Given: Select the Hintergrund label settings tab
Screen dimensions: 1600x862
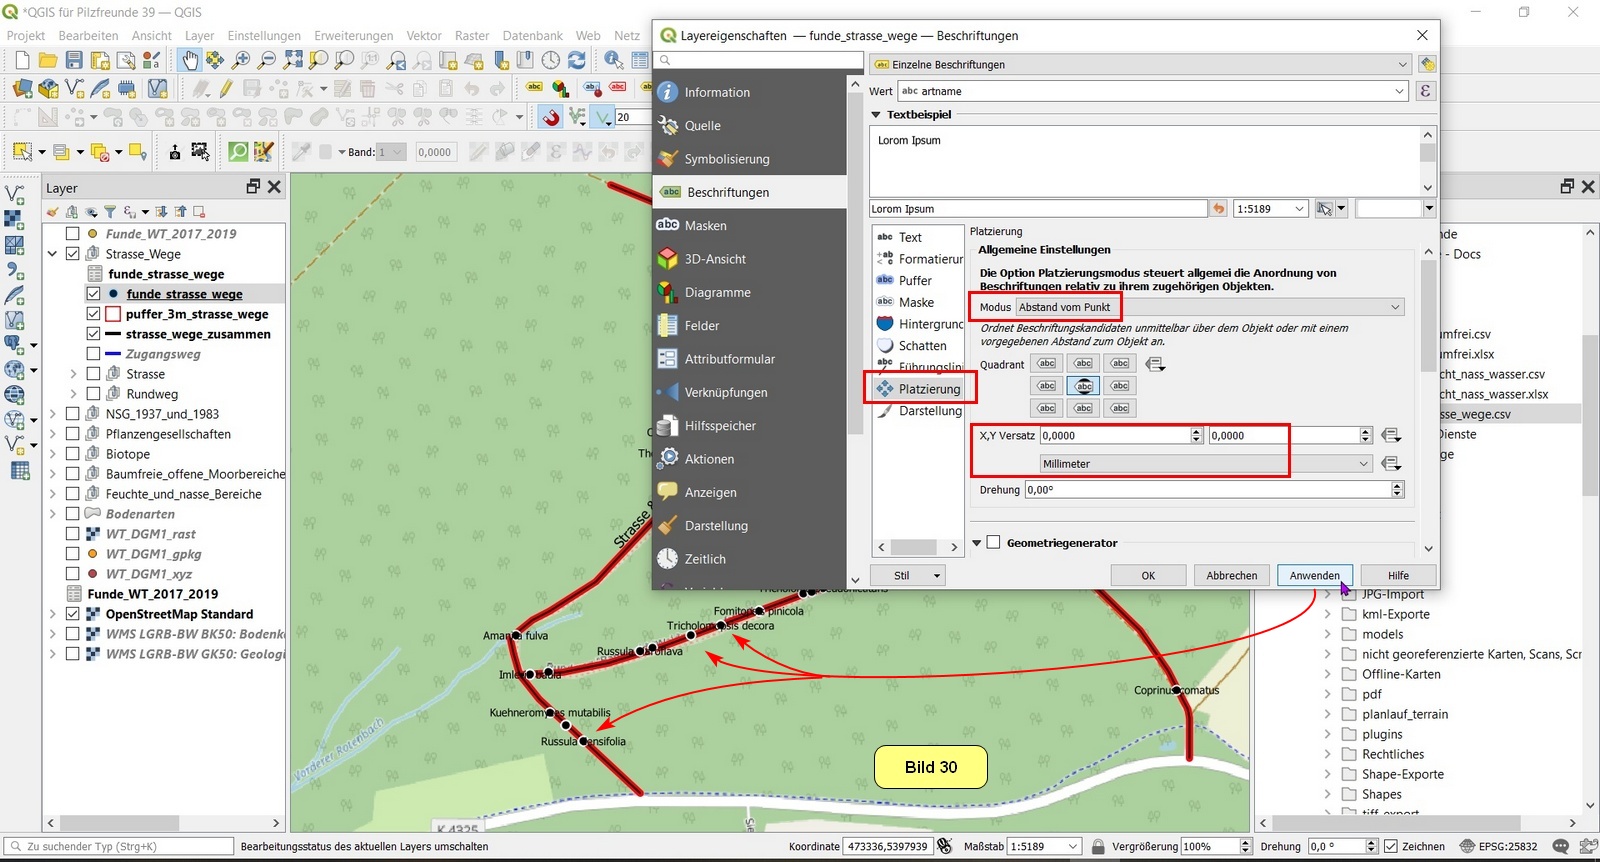Looking at the screenshot, I should [929, 324].
